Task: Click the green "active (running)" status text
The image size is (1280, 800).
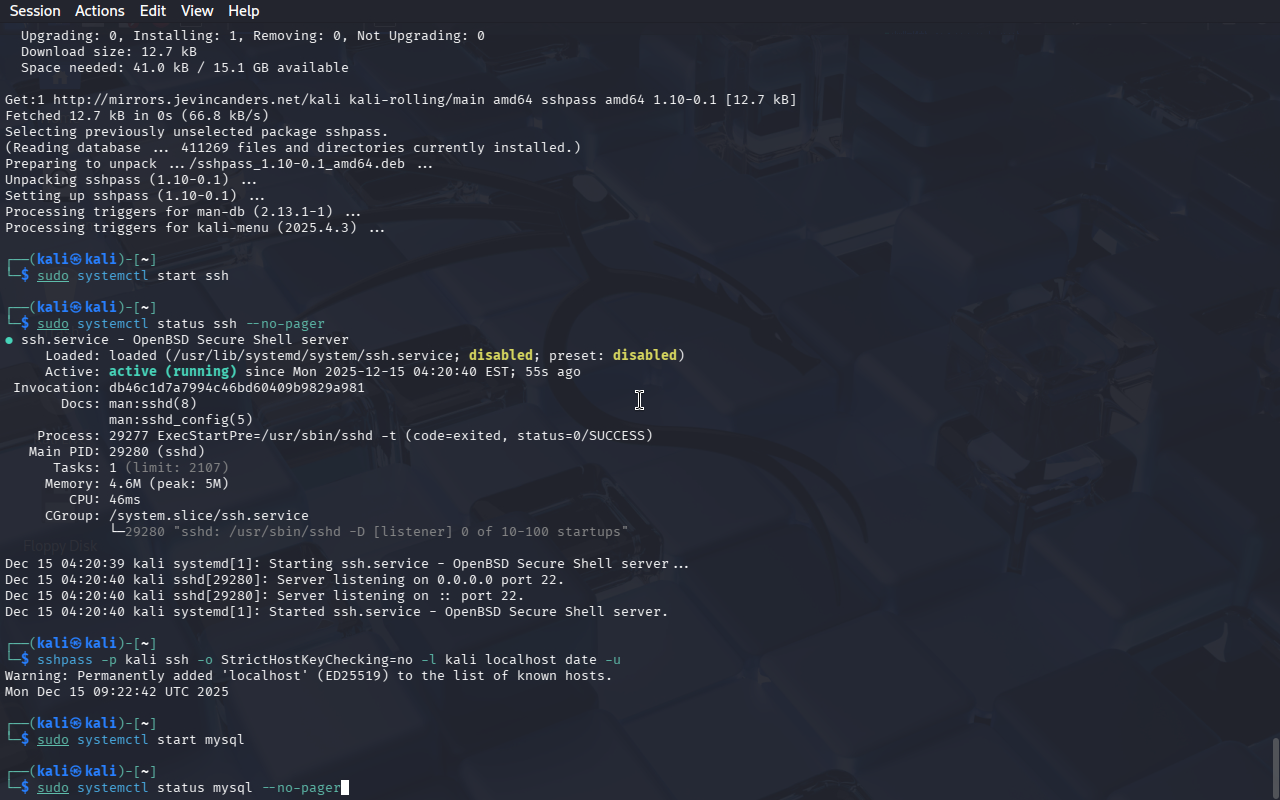Action: [x=173, y=372]
